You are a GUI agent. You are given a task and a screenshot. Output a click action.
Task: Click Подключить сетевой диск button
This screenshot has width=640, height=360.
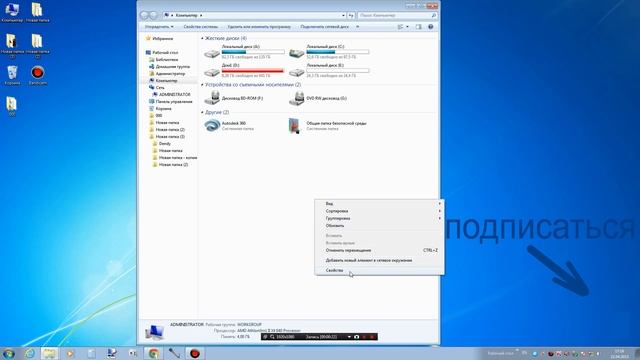(324, 27)
